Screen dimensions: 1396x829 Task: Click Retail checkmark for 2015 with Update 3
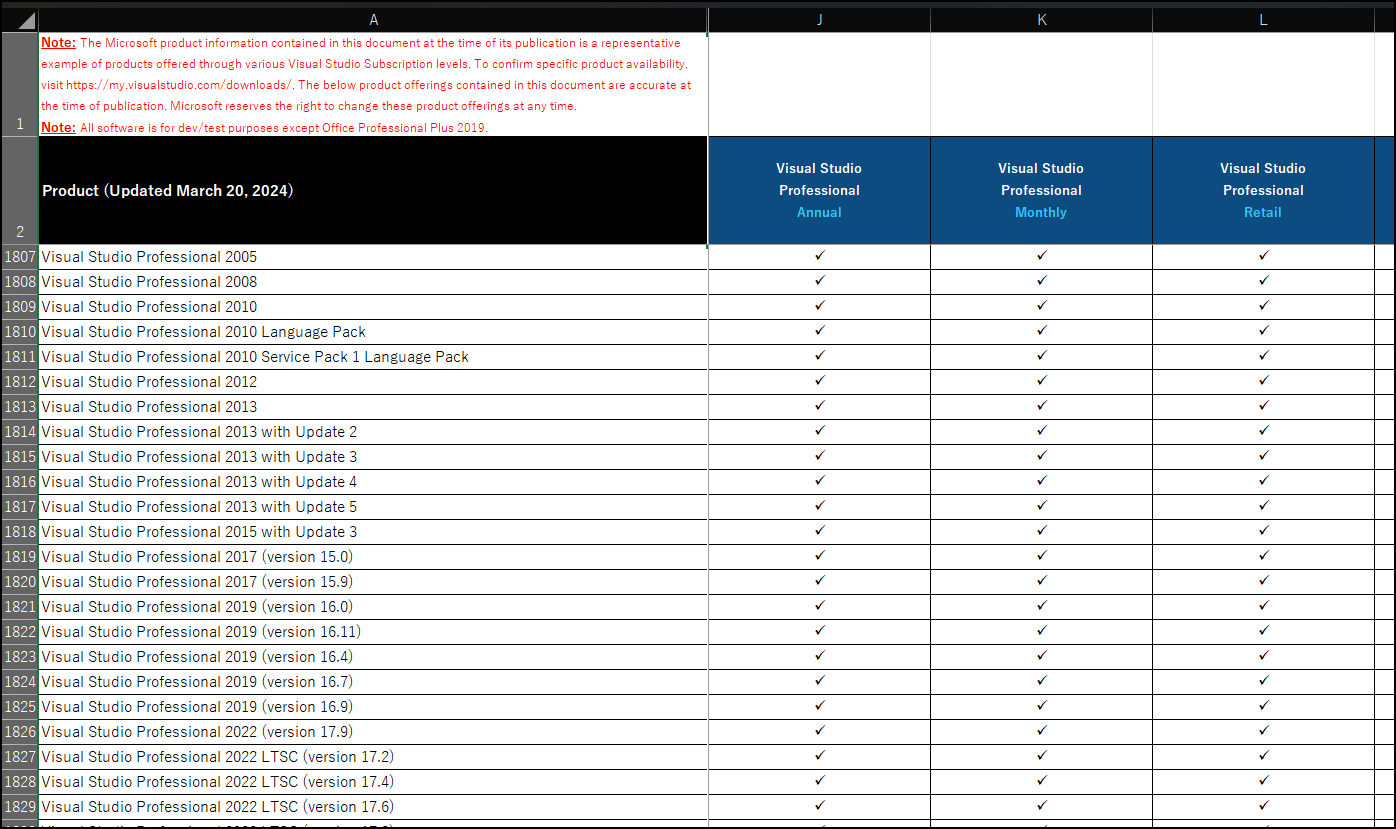(1263, 531)
